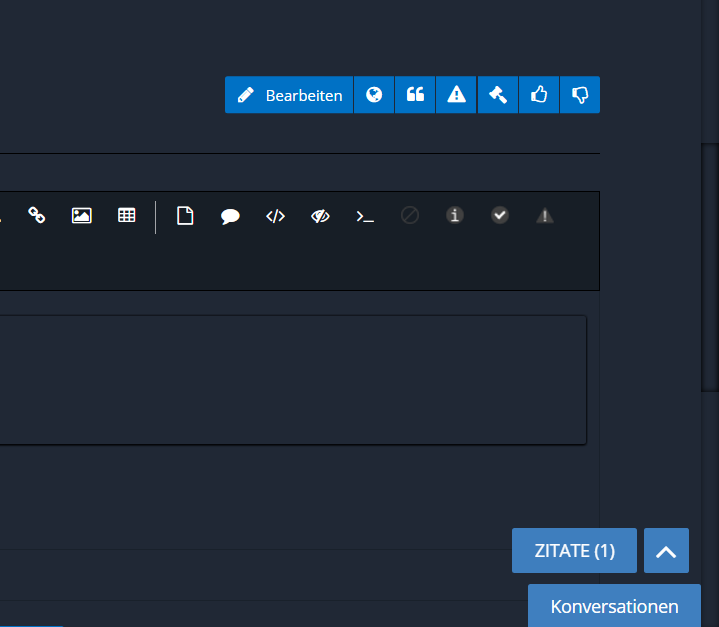The height and width of the screenshot is (627, 719).
Task: Insert a code block with the </> icon
Action: point(275,216)
